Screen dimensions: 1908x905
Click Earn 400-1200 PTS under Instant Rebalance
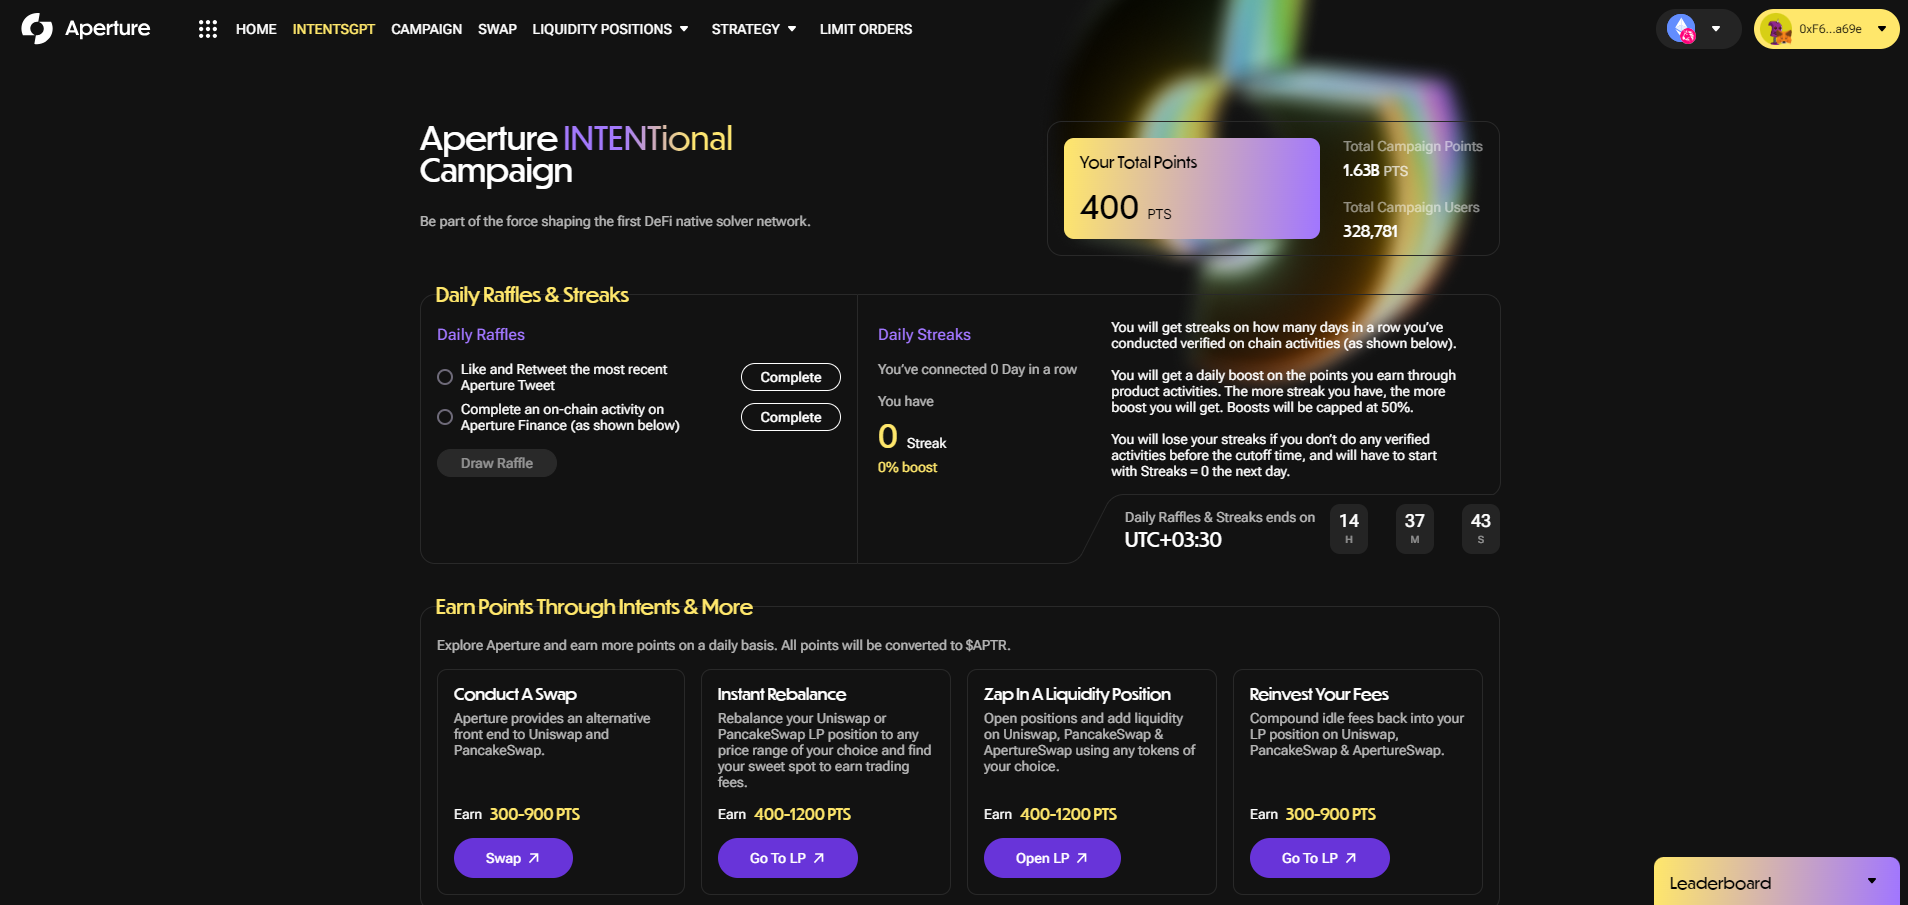784,814
